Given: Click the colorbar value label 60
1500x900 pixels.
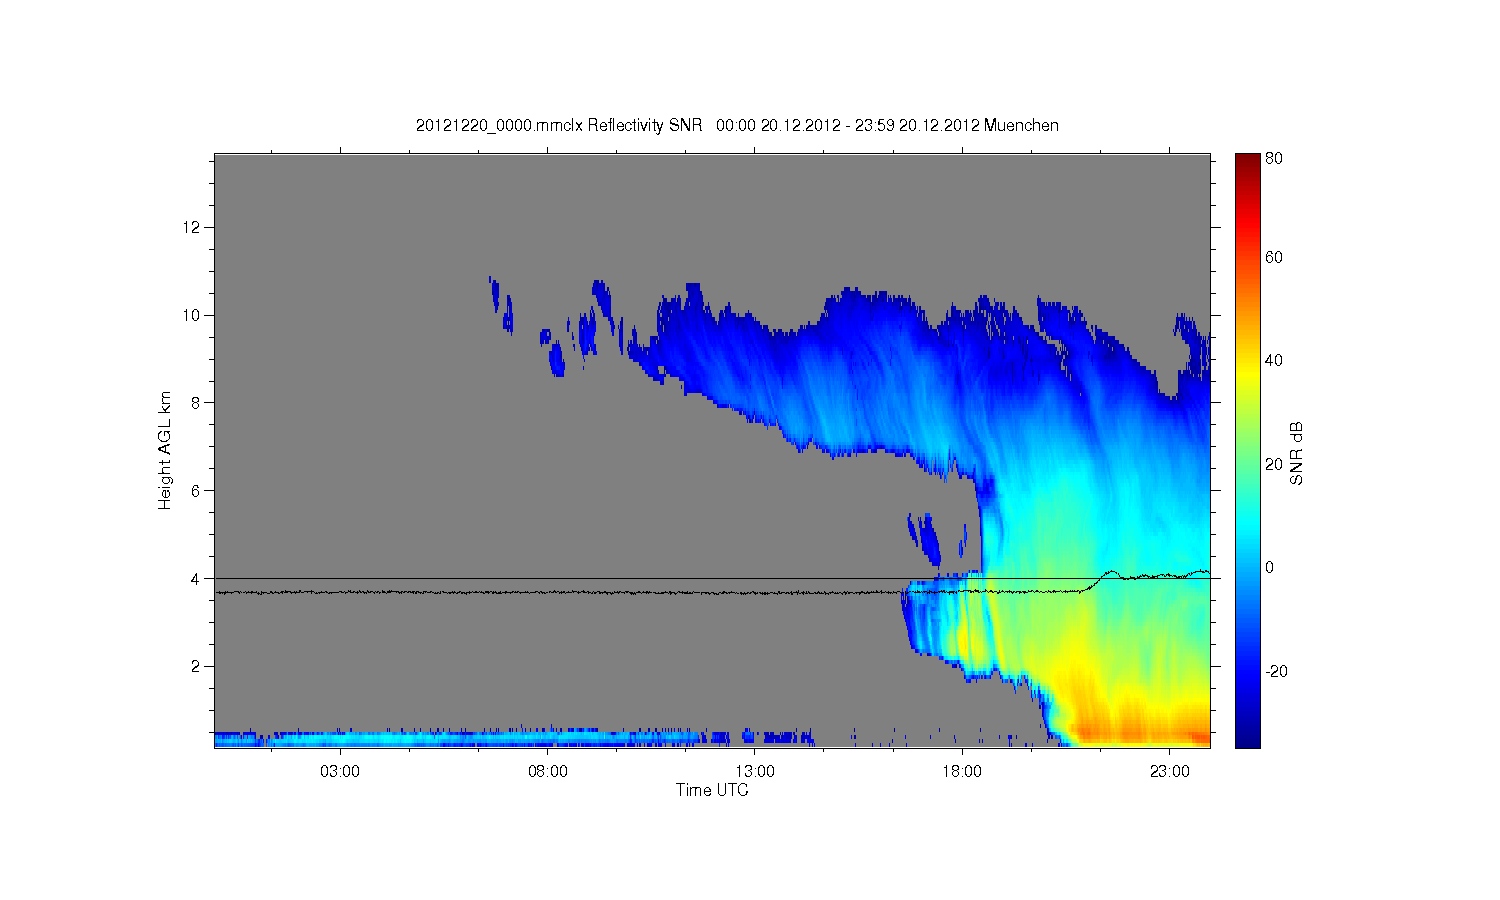Looking at the screenshot, I should 1274,257.
